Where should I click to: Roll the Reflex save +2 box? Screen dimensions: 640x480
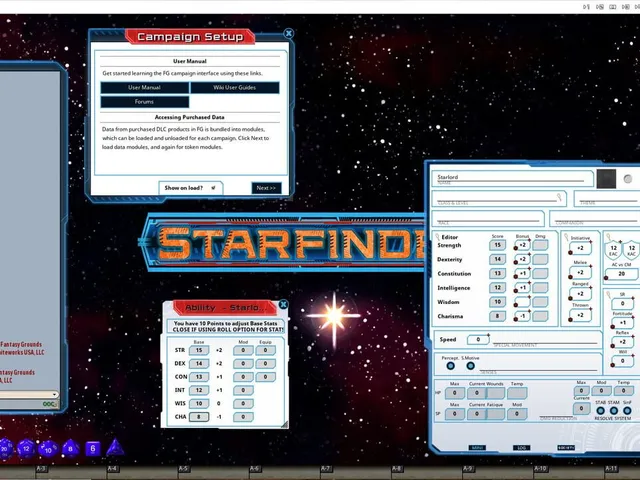[623, 342]
